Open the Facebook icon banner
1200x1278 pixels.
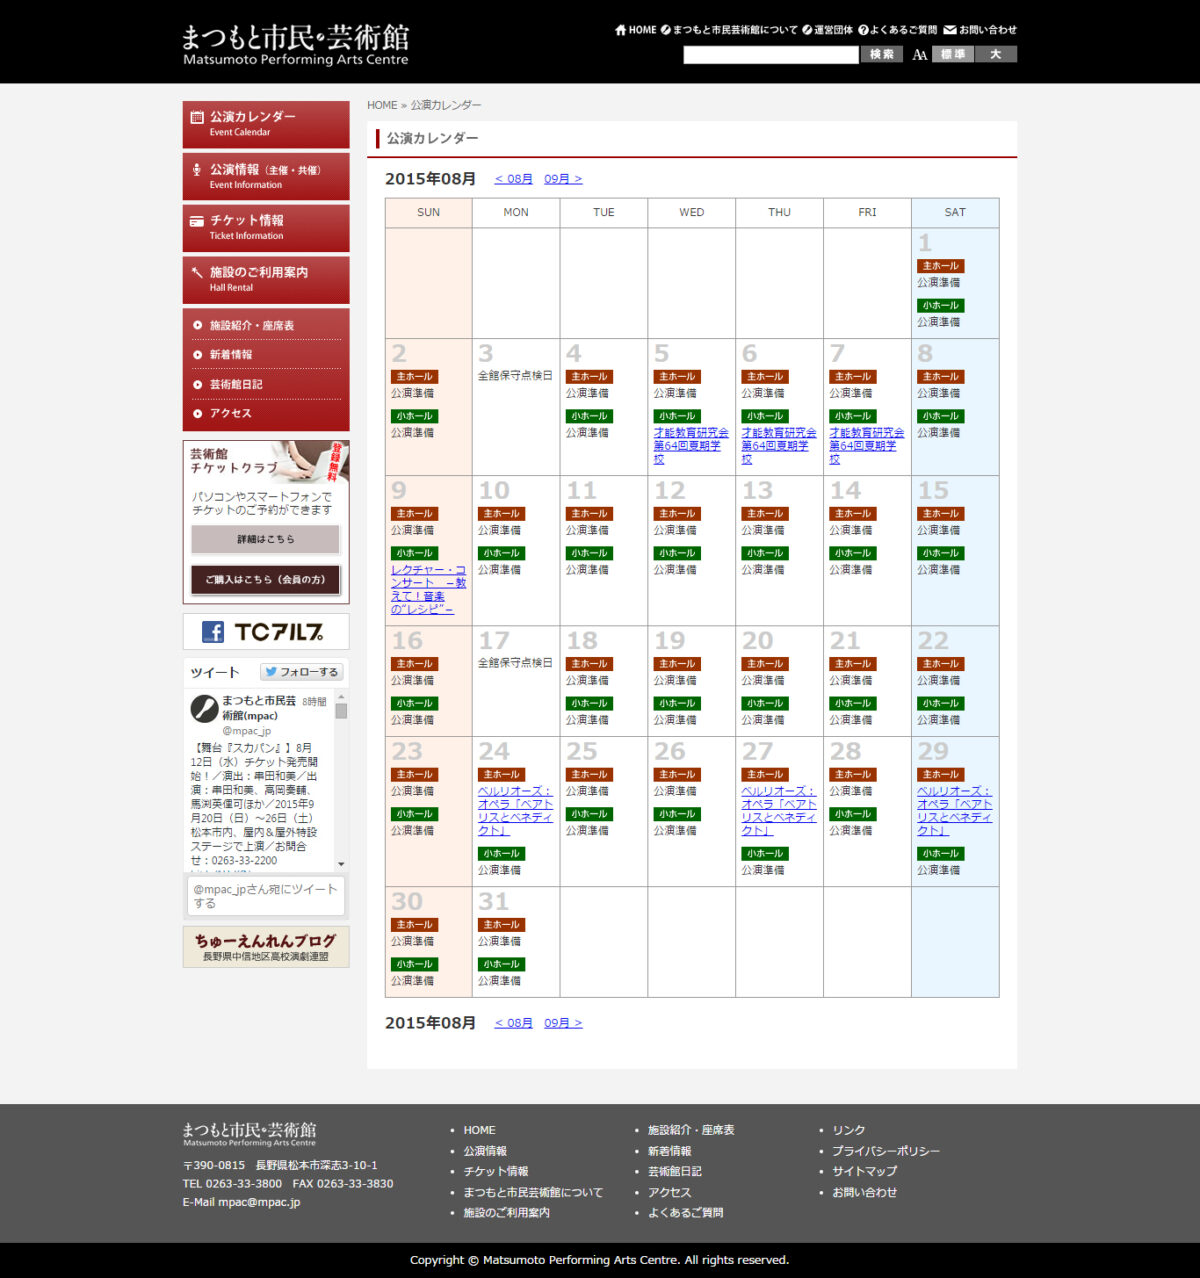tap(213, 632)
